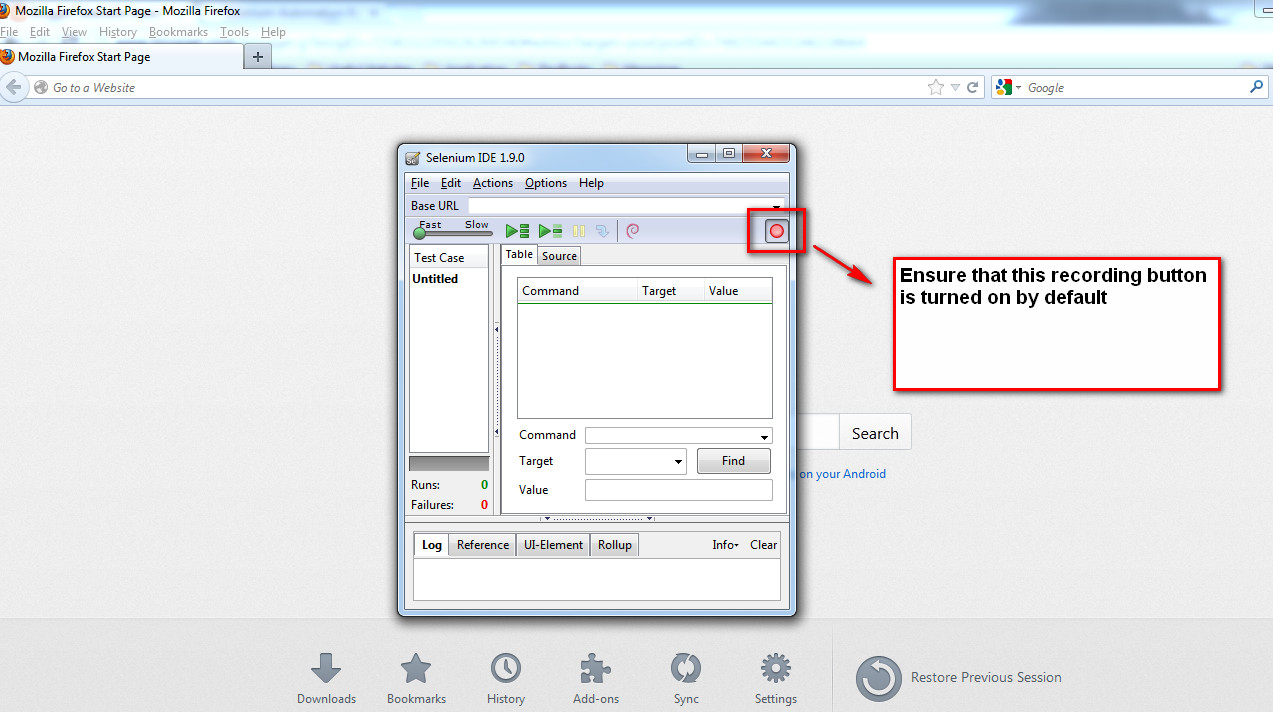Viewport: 1273px width, 712px height.
Task: Open the Firefox History menu
Action: tap(117, 31)
